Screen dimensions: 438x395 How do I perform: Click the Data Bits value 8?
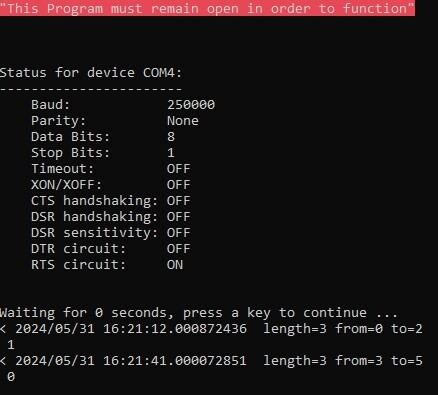[171, 137]
